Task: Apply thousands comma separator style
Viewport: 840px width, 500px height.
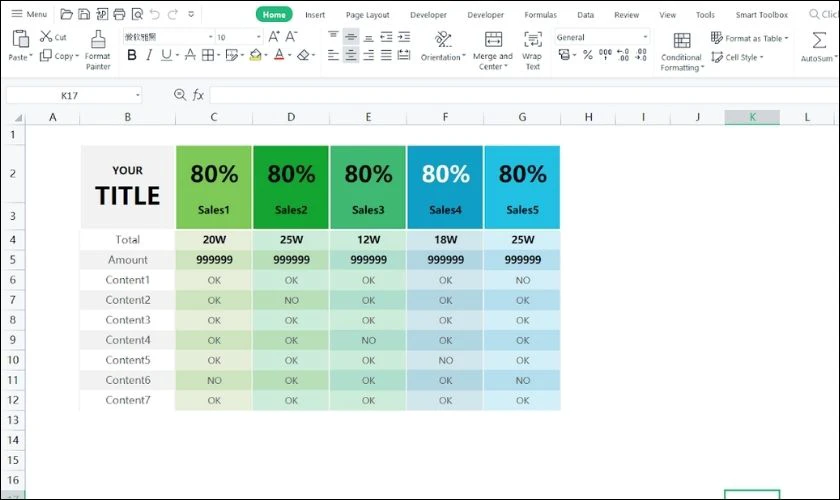Action: (605, 55)
